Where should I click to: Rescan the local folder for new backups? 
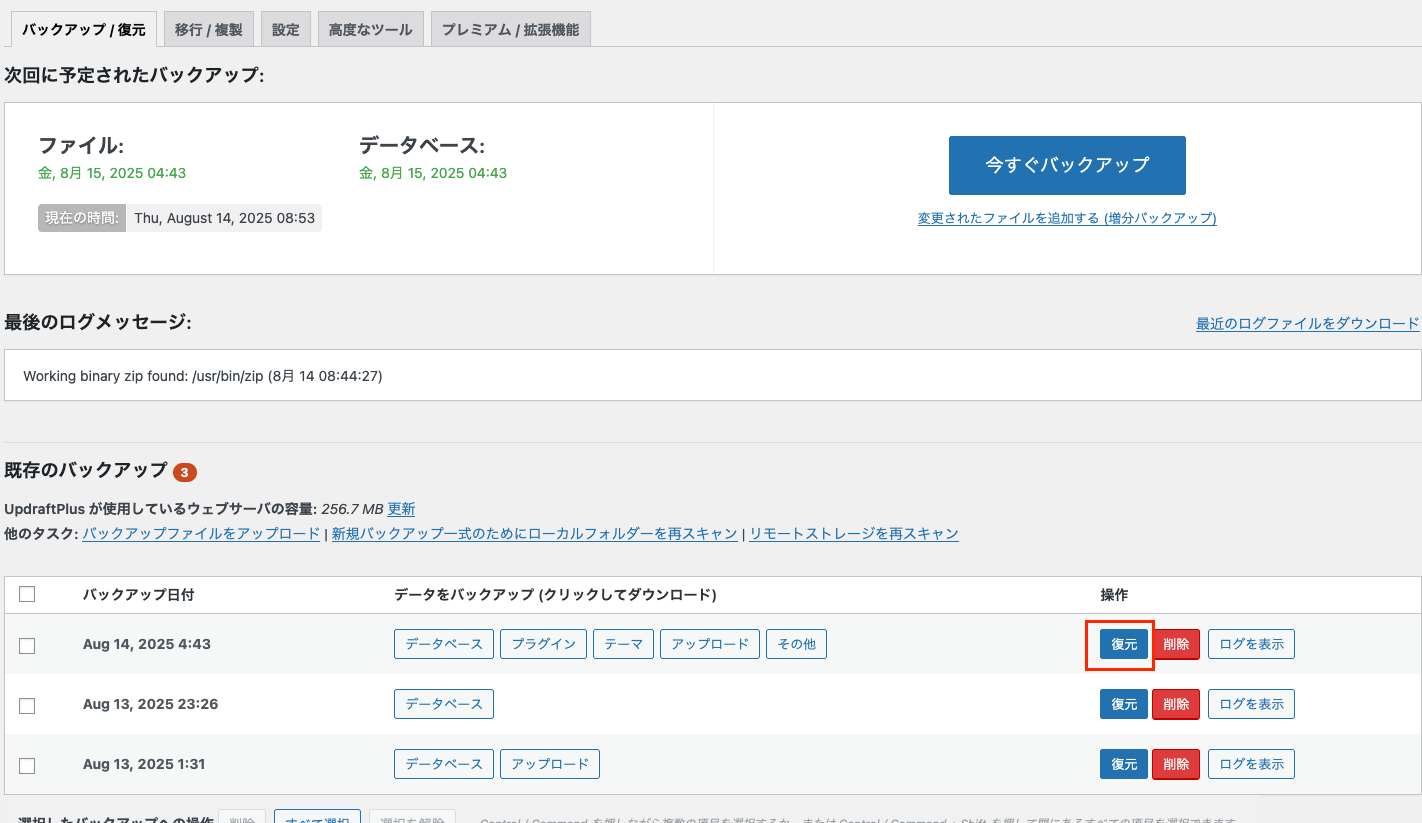(533, 533)
